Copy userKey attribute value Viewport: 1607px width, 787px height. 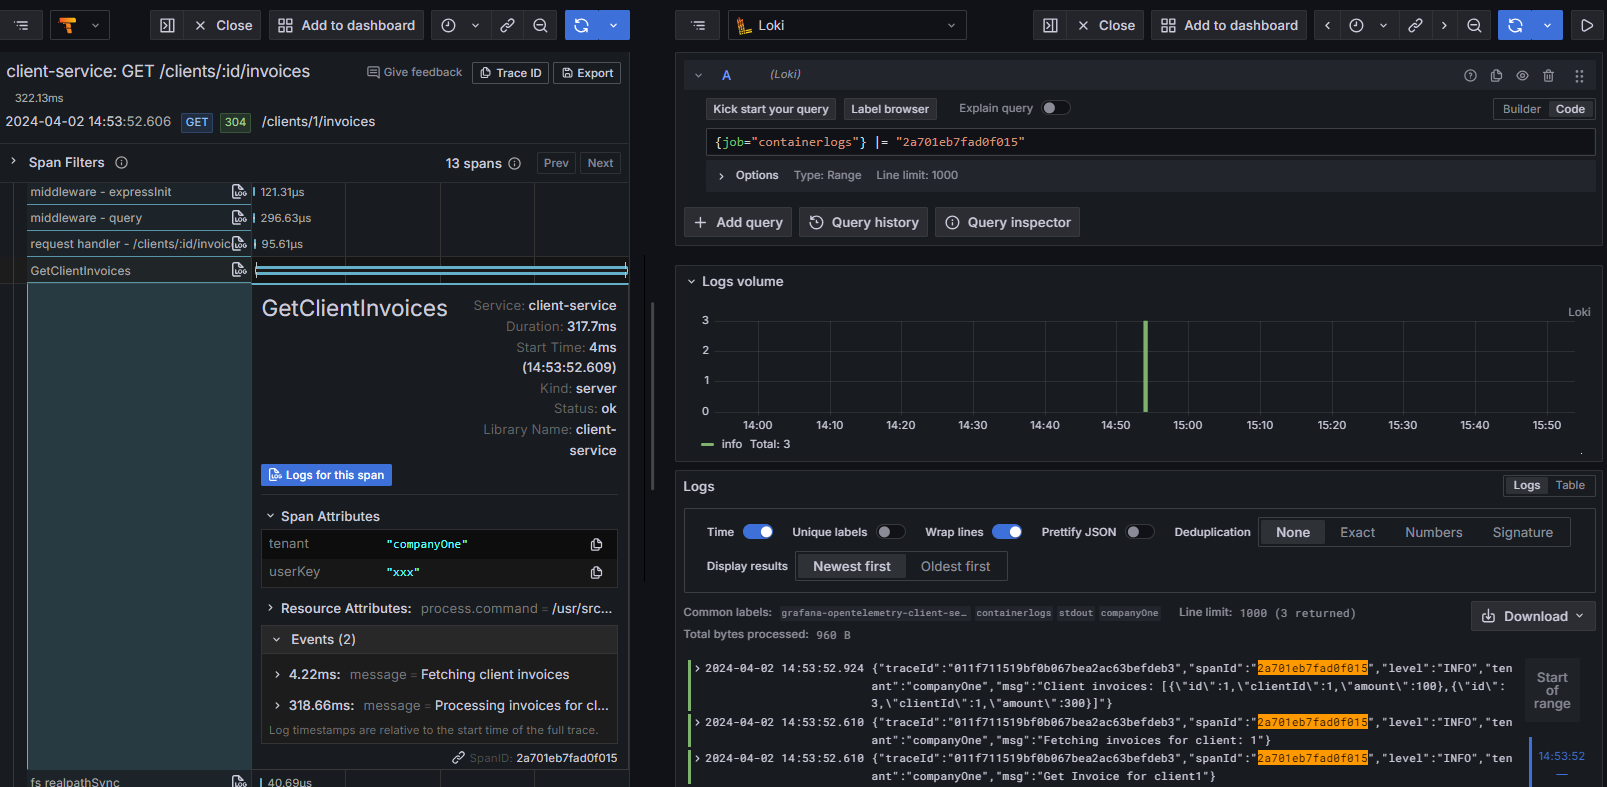(596, 572)
